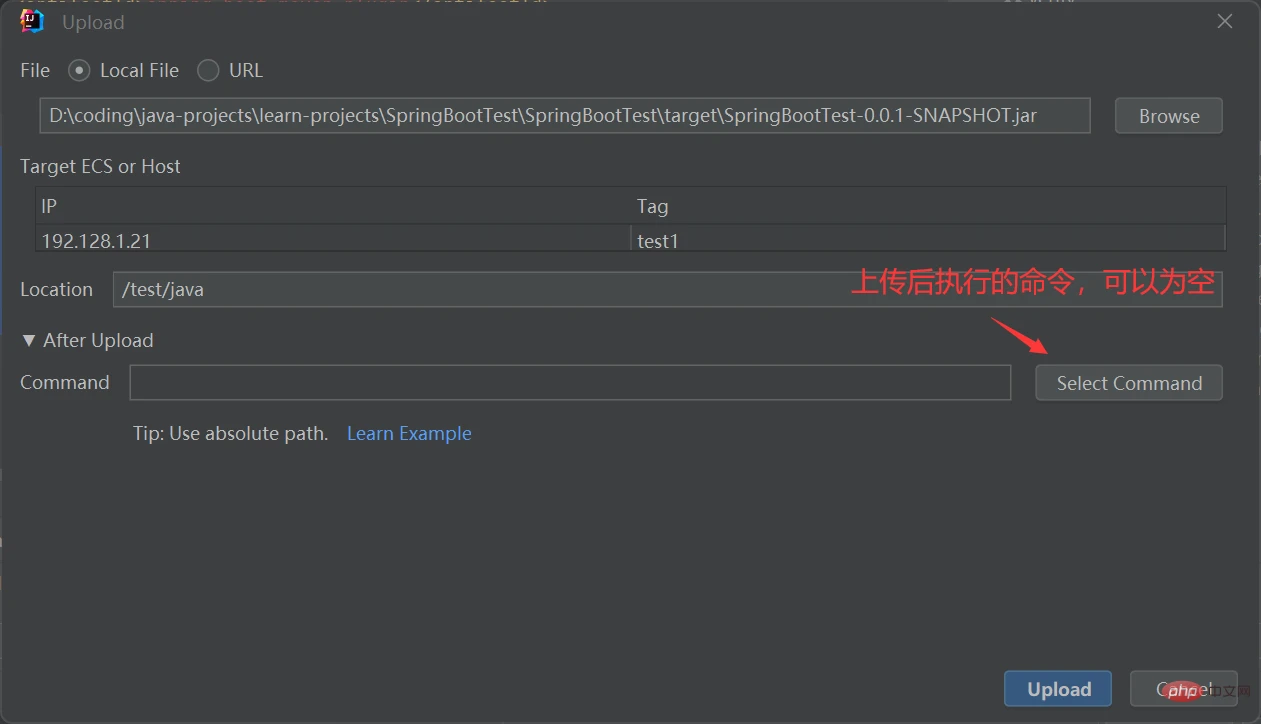
Task: Open the Learn Example link
Action: [x=409, y=433]
